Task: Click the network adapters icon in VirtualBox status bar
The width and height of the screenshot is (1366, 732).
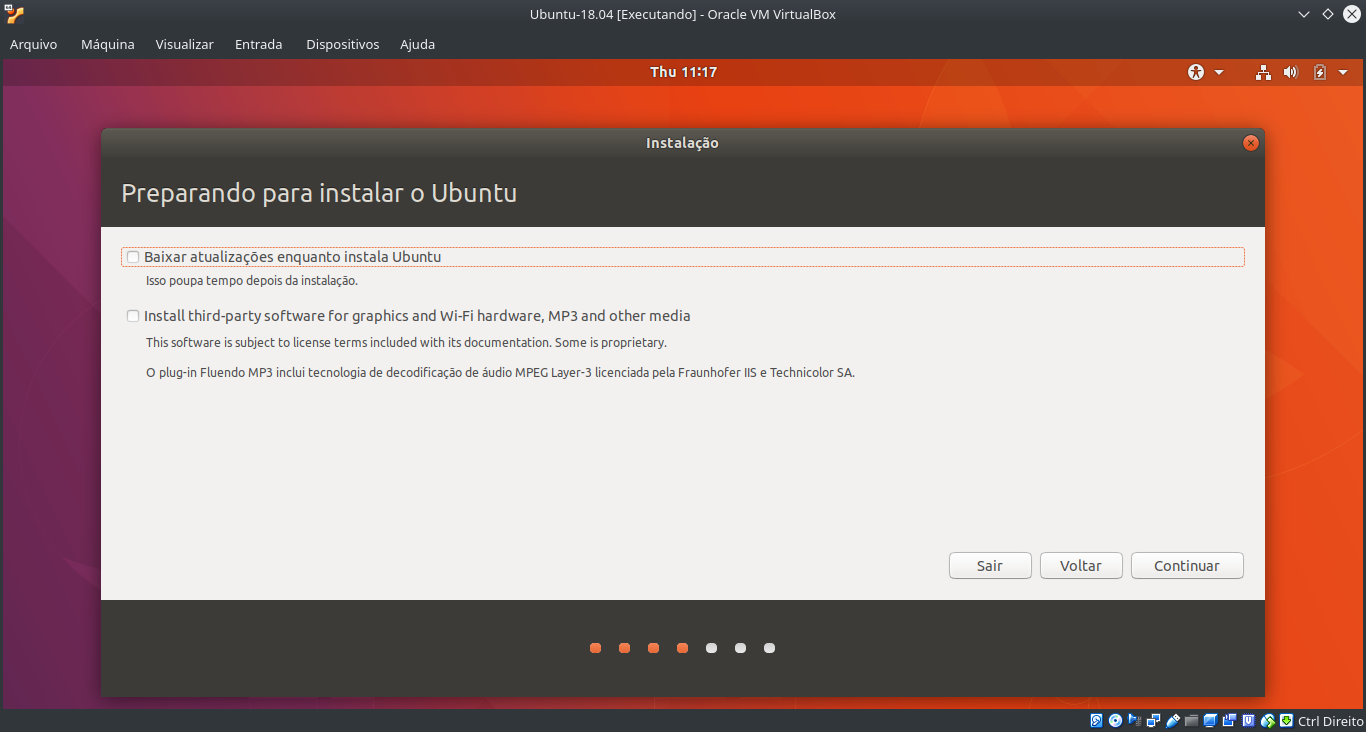Action: coord(1154,720)
